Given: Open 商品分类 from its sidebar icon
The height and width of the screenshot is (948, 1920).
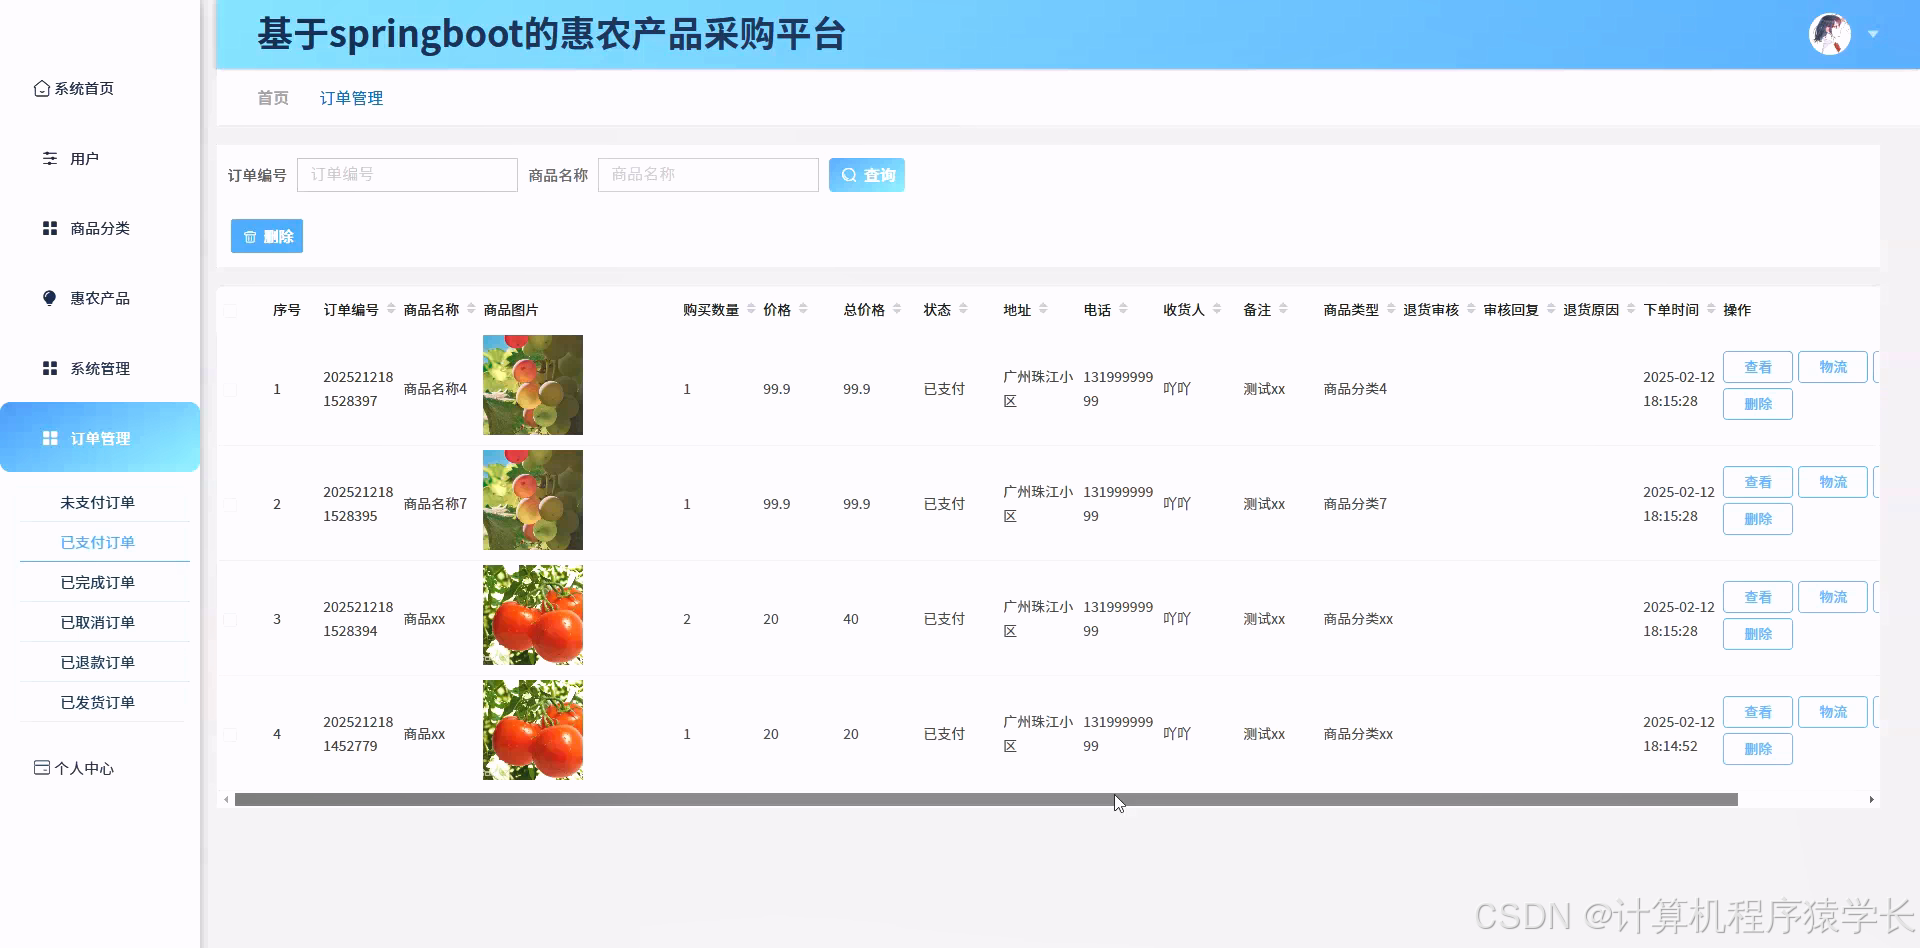Looking at the screenshot, I should click(49, 228).
